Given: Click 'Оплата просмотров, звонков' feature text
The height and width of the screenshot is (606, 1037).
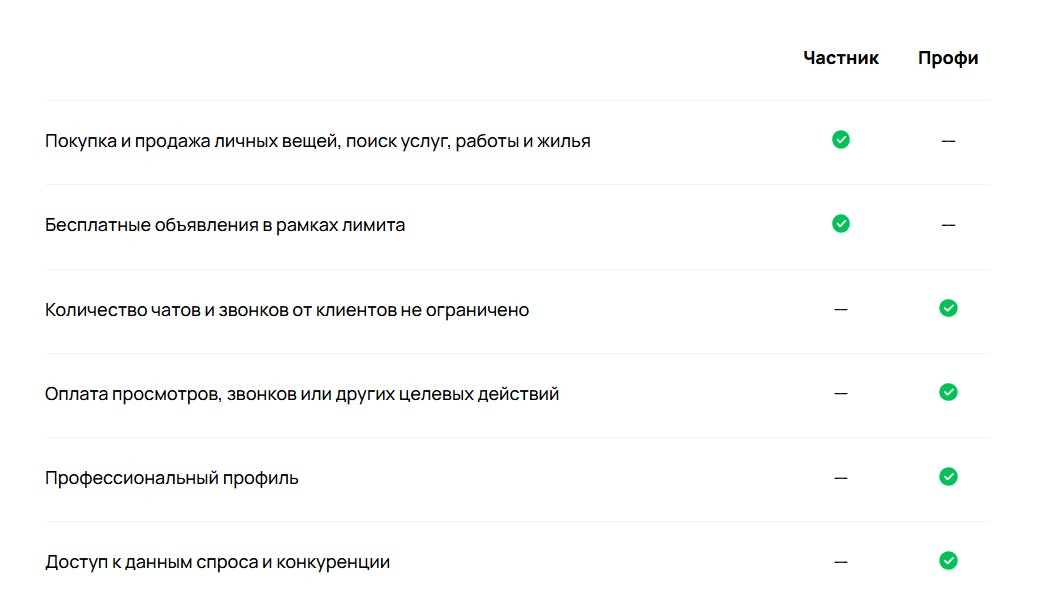Looking at the screenshot, I should (302, 394).
